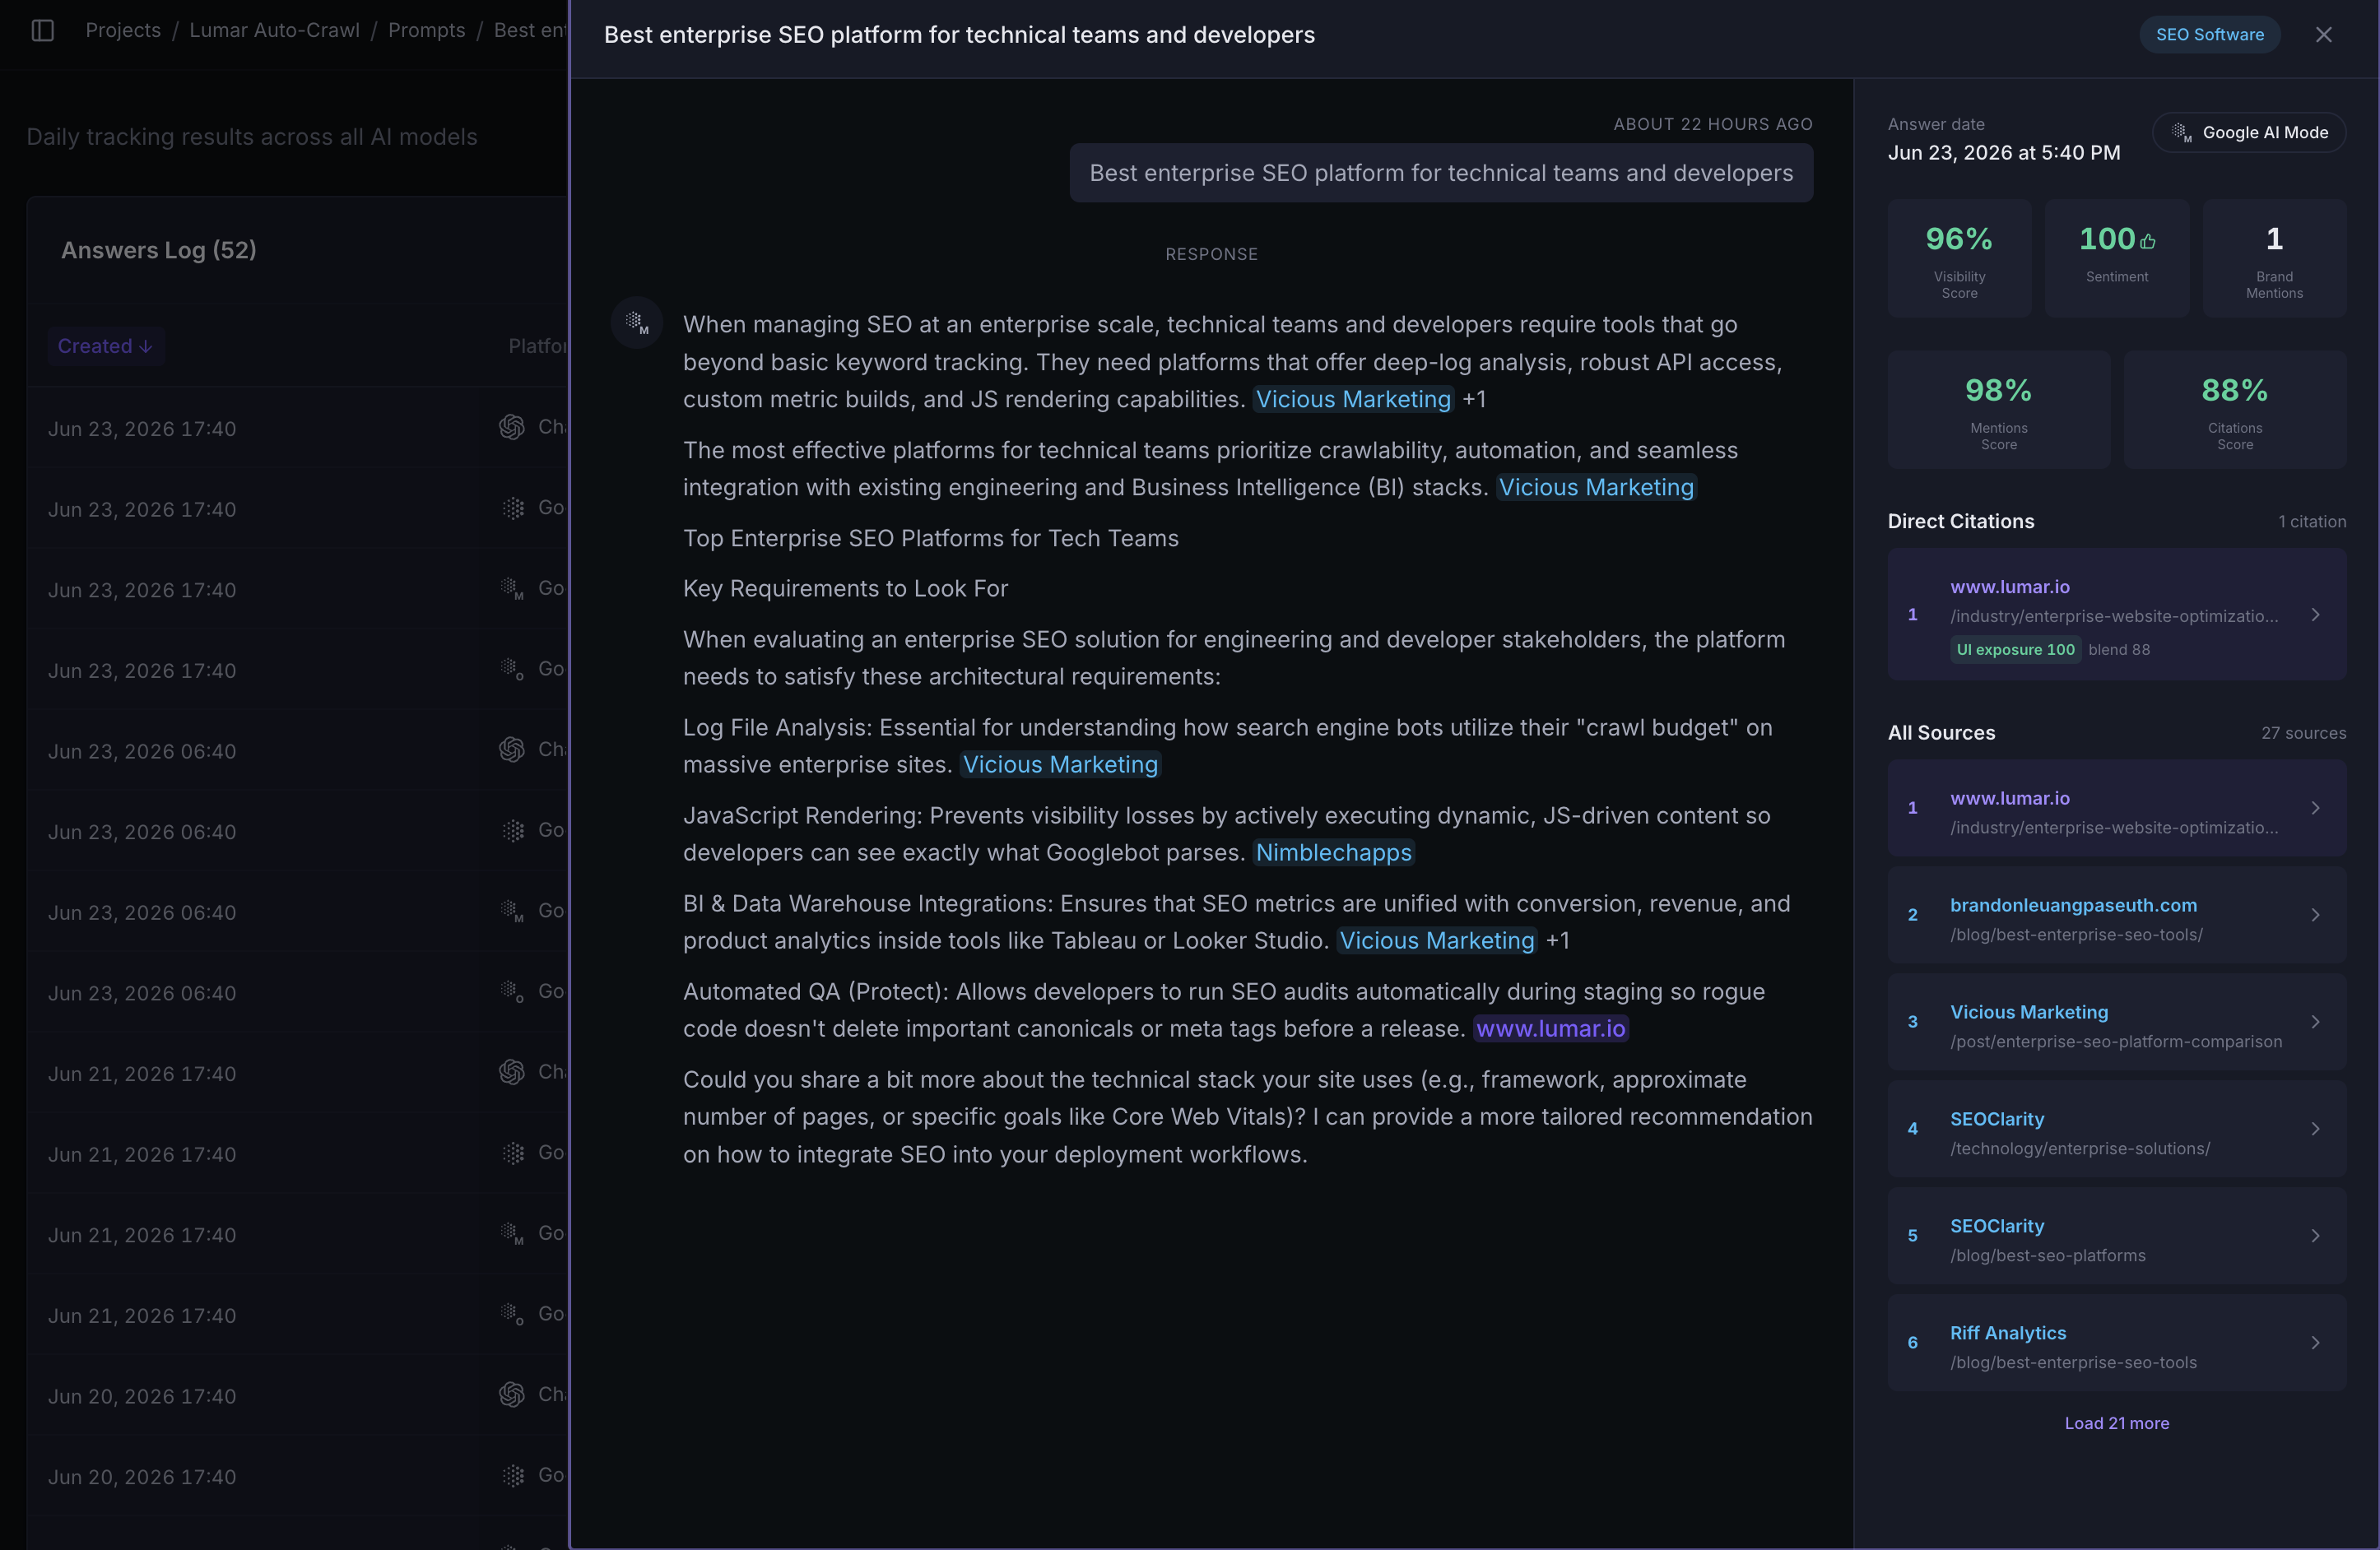Click Vicious Marketing citation after Log File Analysis
The image size is (2380, 1550).
point(1060,765)
